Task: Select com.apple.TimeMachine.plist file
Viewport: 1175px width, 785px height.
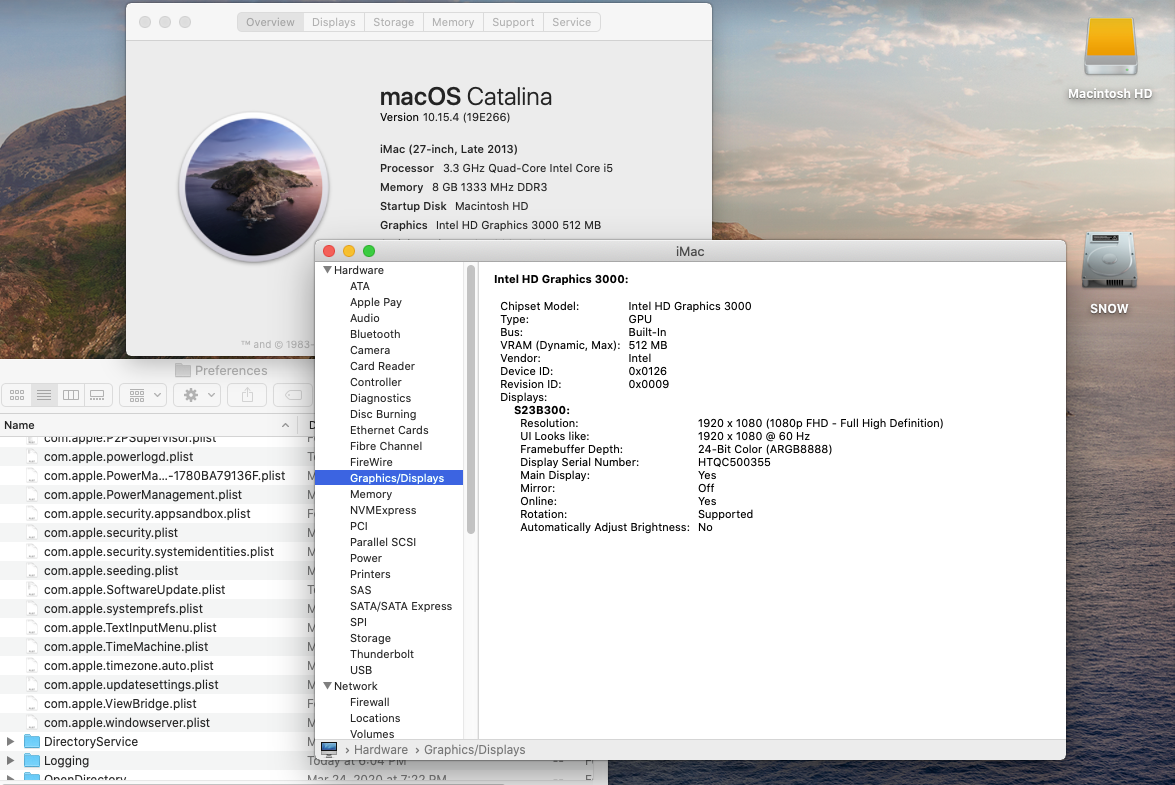Action: [126, 646]
